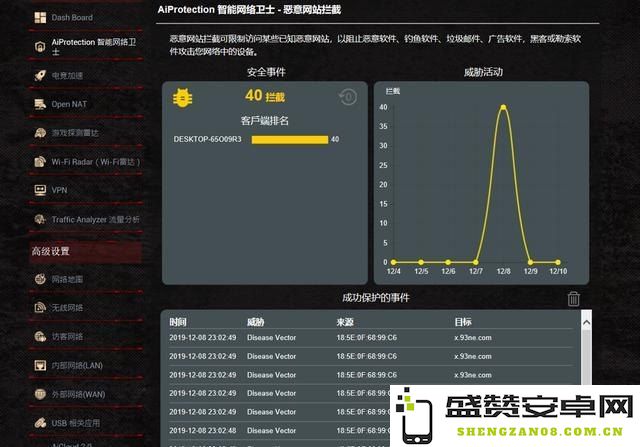
Task: Open Traffic Analyzer 流量分析 menu item
Action: tap(96, 220)
